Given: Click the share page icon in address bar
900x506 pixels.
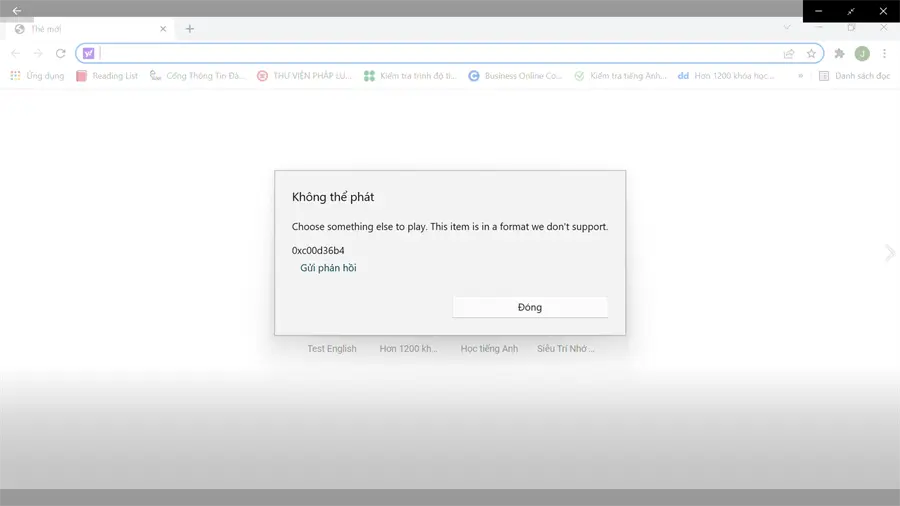Looking at the screenshot, I should click(x=789, y=53).
